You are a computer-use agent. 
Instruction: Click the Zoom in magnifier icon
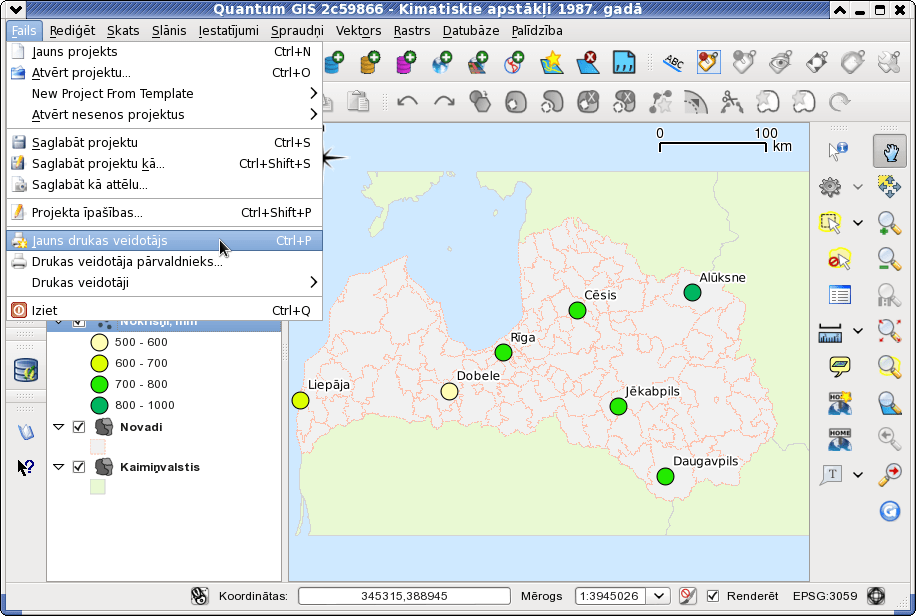tap(889, 223)
